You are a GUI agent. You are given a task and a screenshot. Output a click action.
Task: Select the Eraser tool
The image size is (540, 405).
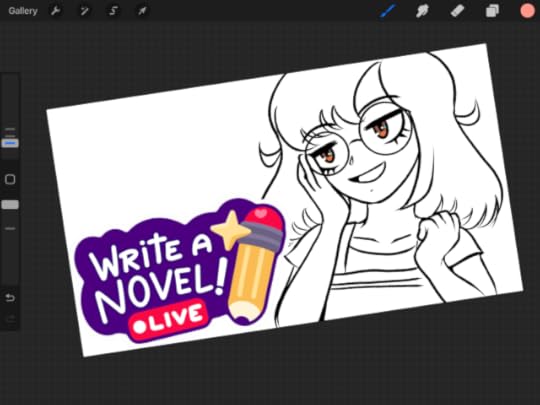pyautogui.click(x=457, y=11)
